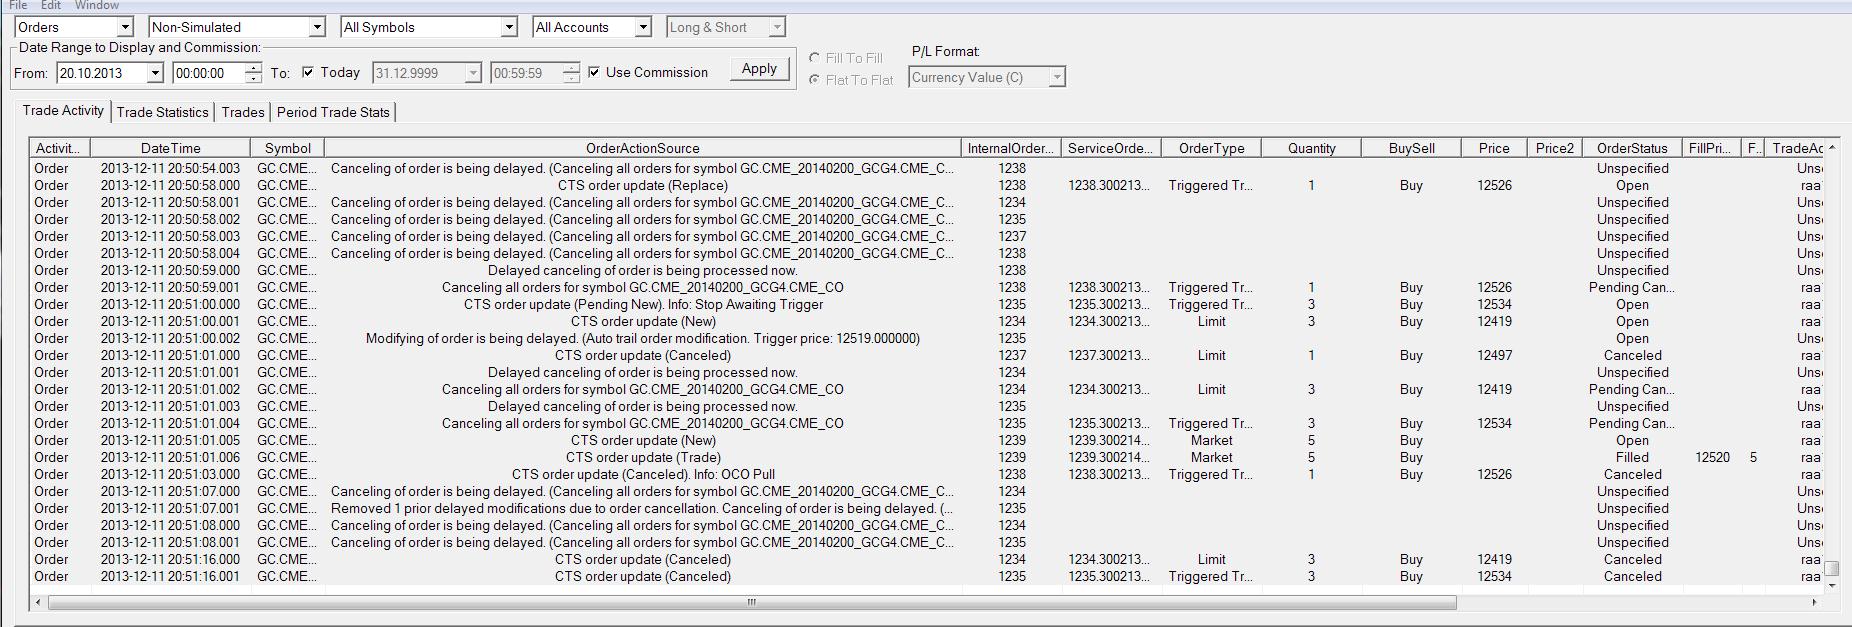The image size is (1852, 627).
Task: Switch to the Period Trade Stats tab
Action: (333, 112)
